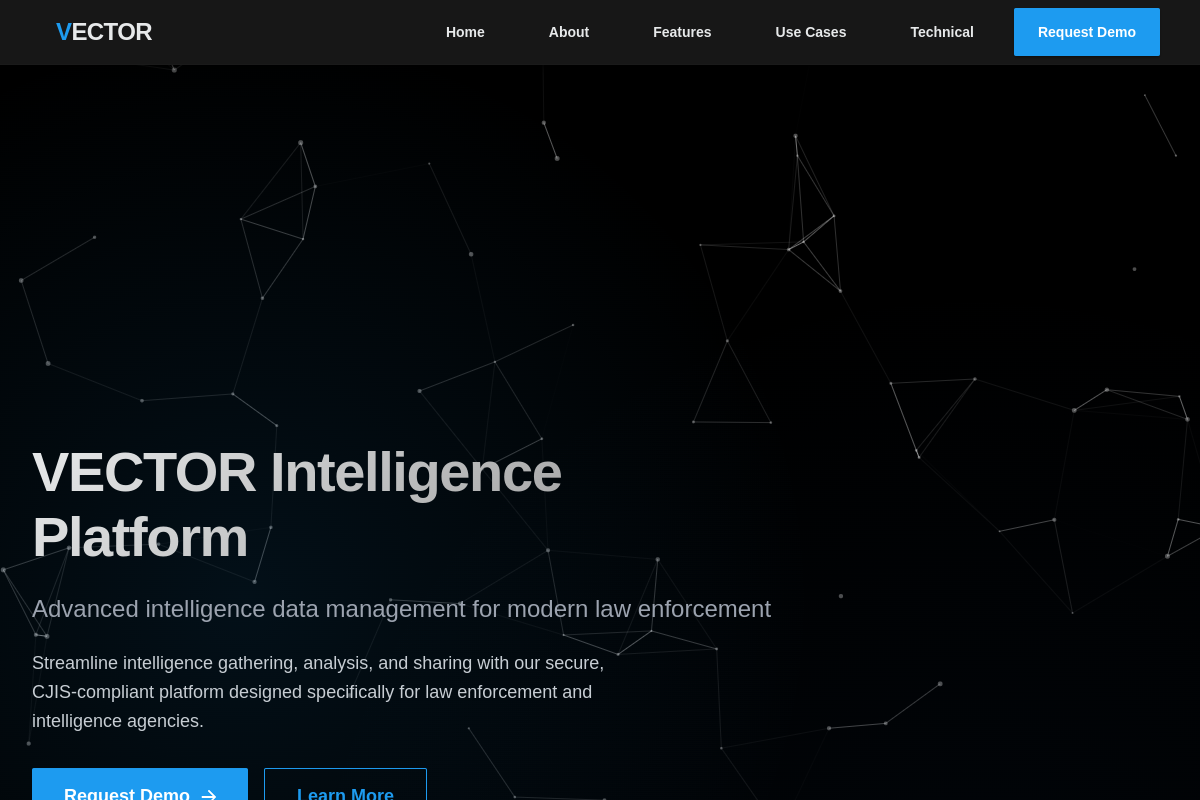Screen dimensions: 1200x800
Task: Select Use Cases in the navigation bar
Action: [810, 32]
